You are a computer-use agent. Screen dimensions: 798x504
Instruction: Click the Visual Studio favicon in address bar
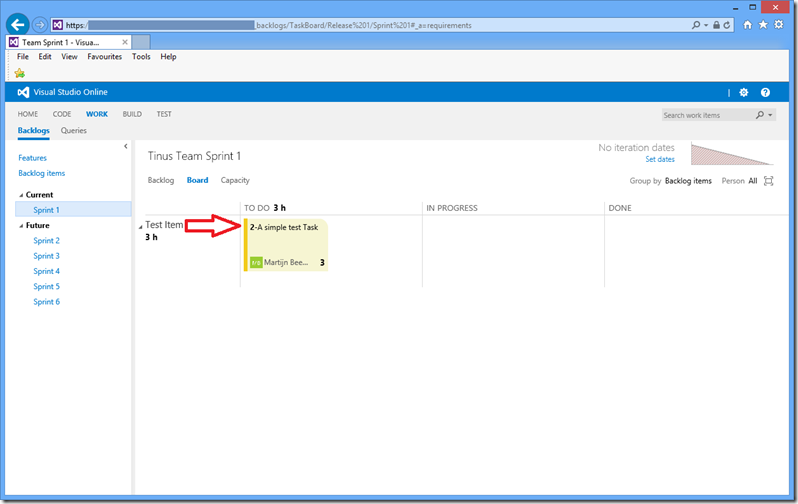(x=58, y=25)
